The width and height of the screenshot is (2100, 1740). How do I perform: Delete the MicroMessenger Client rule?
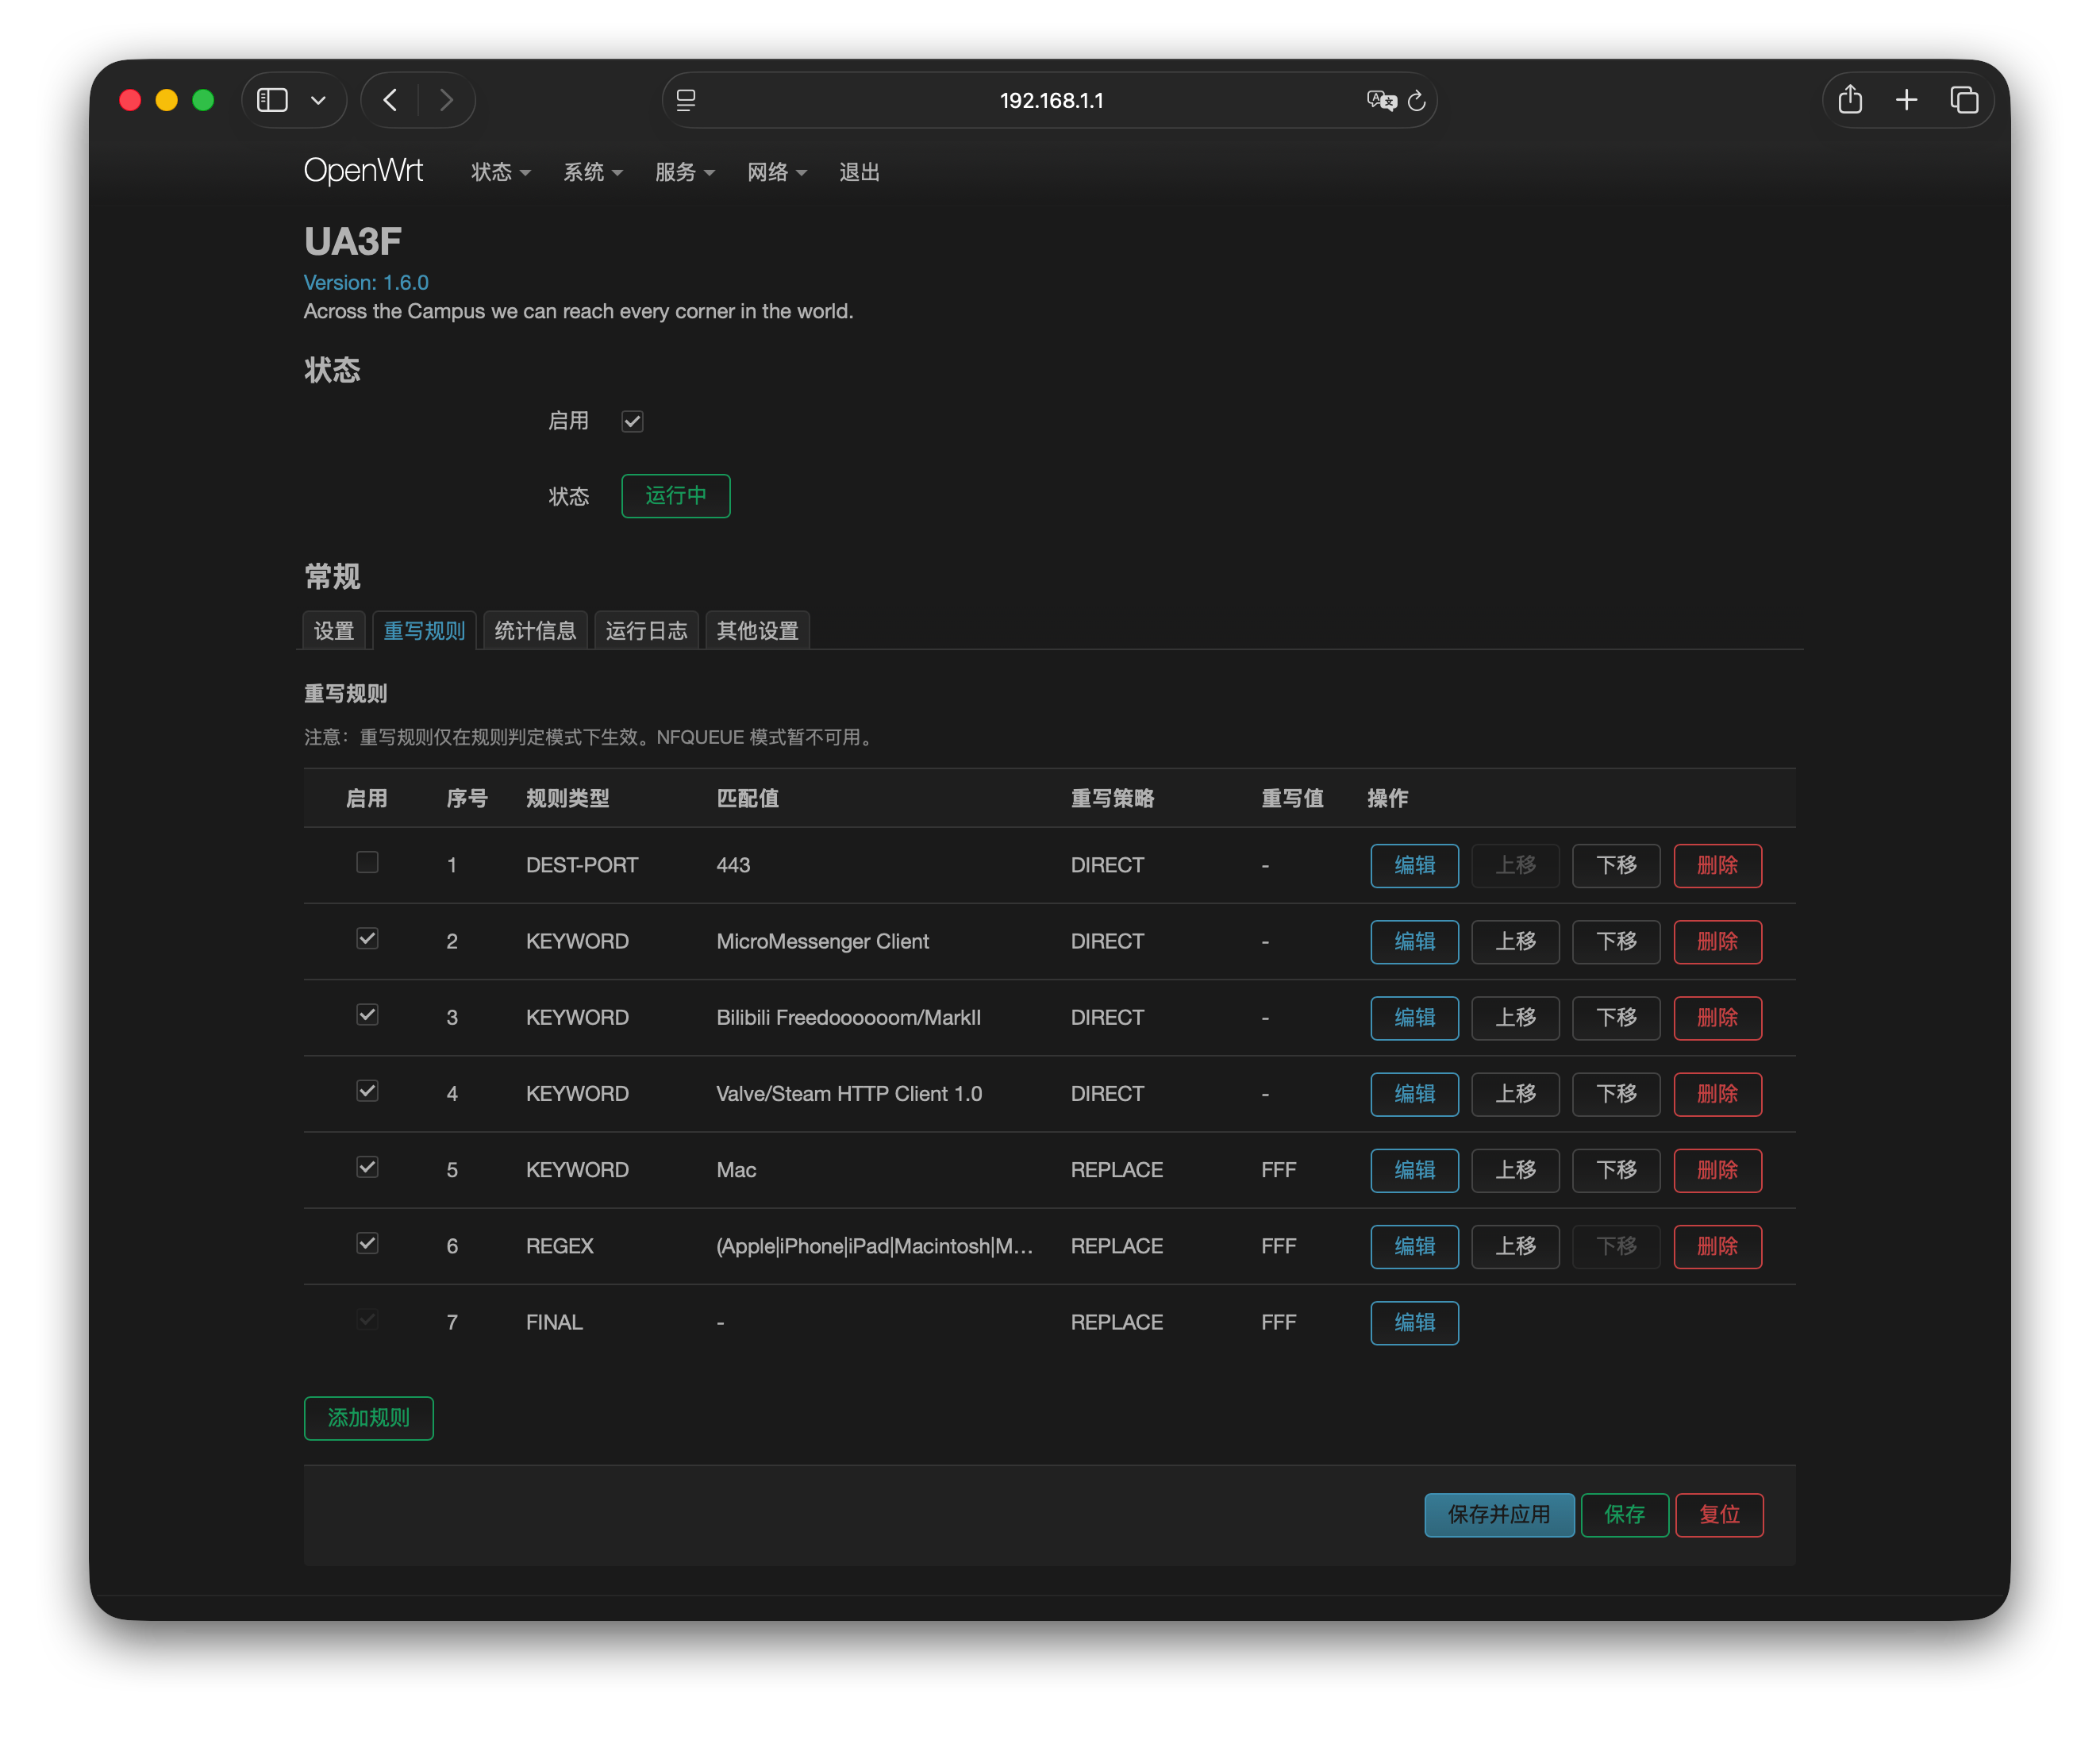point(1717,942)
